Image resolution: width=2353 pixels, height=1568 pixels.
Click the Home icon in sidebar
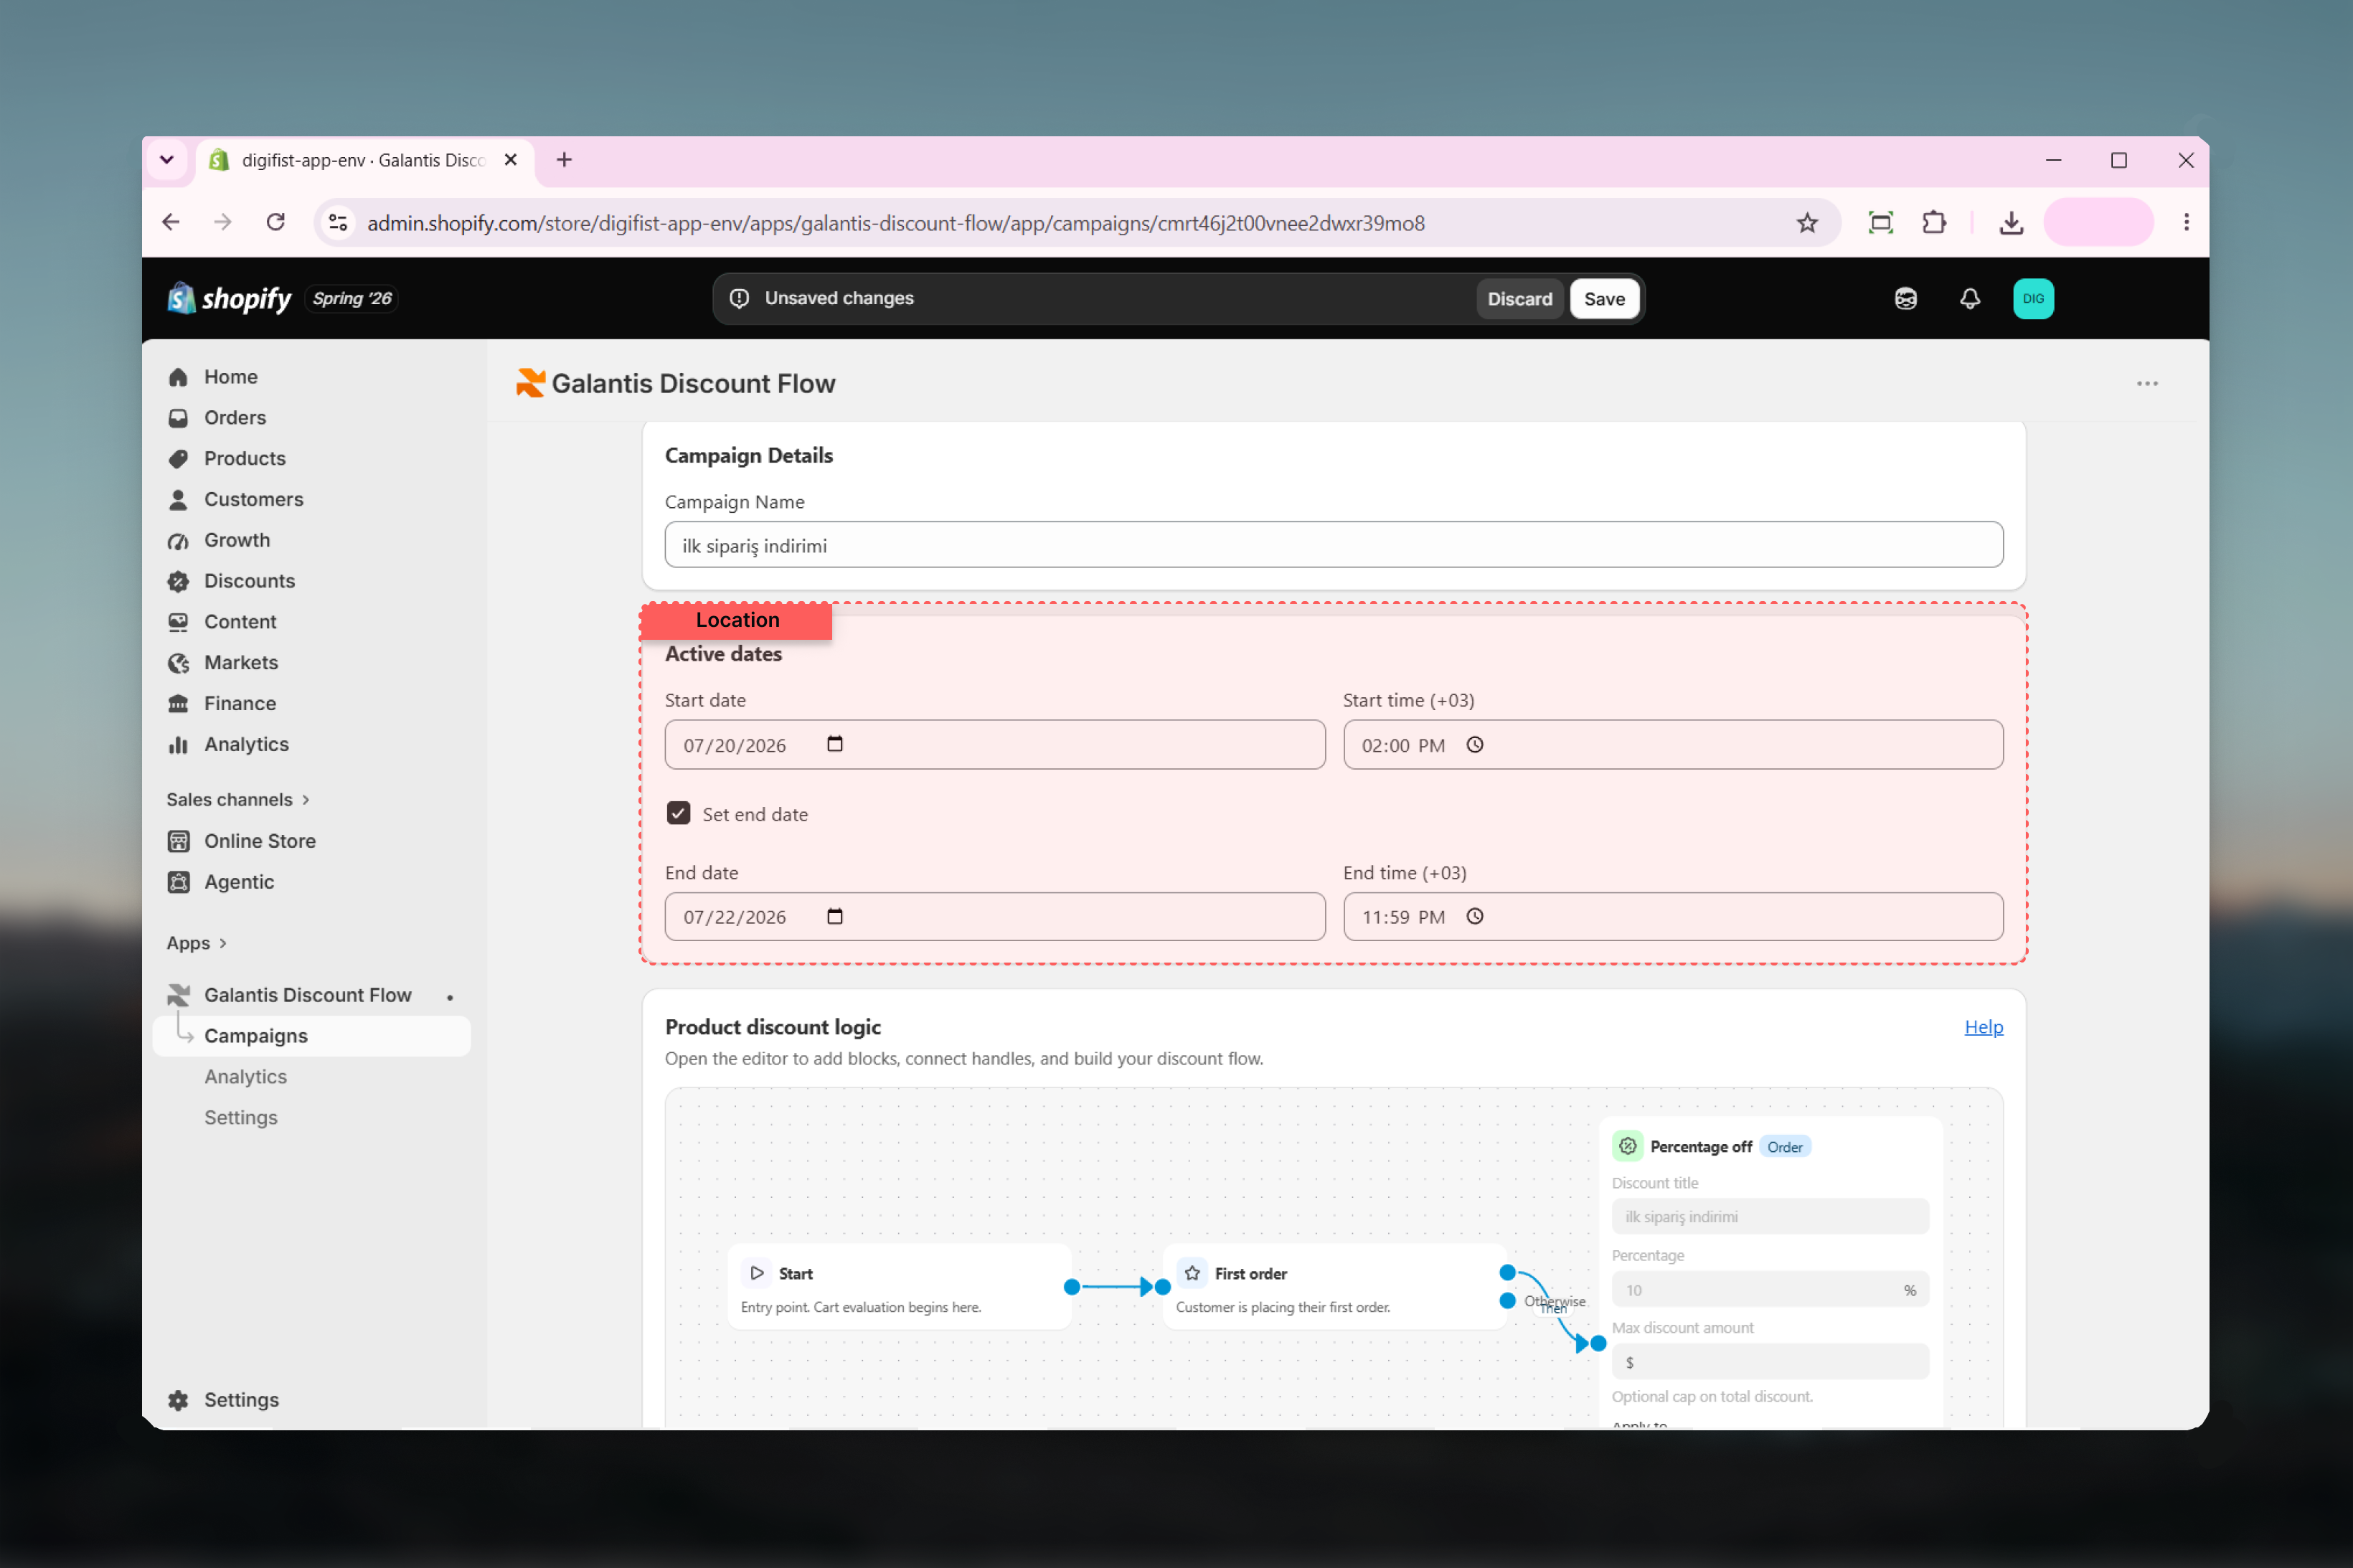tap(179, 377)
